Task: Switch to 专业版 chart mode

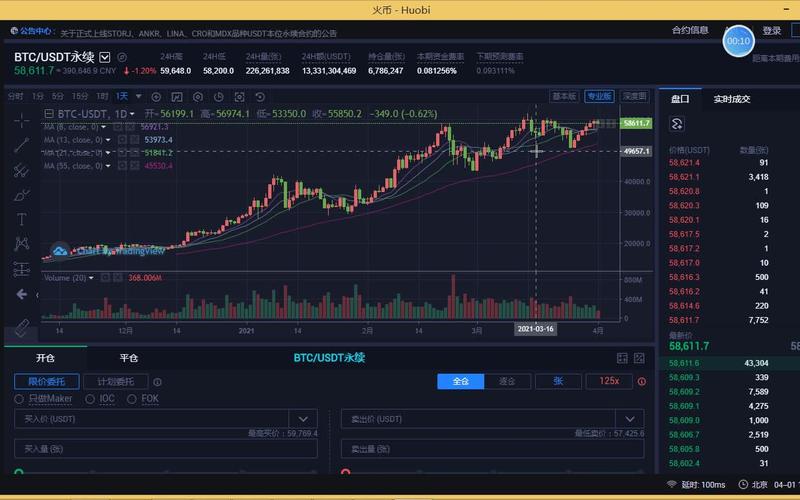Action: 599,96
